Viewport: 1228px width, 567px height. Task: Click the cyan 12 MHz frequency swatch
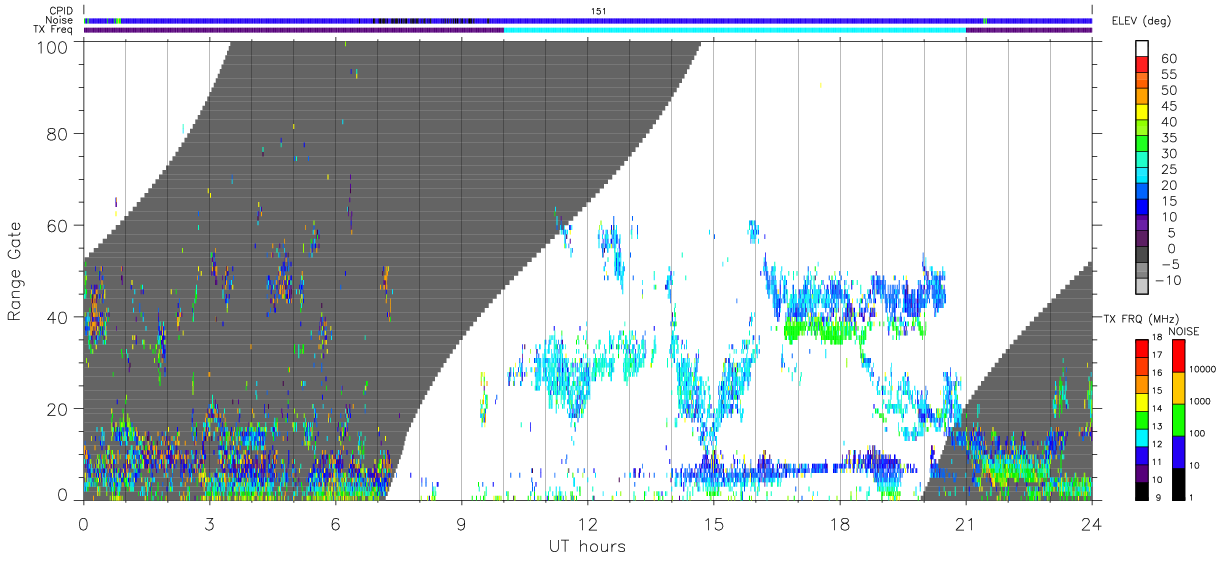click(x=1142, y=440)
